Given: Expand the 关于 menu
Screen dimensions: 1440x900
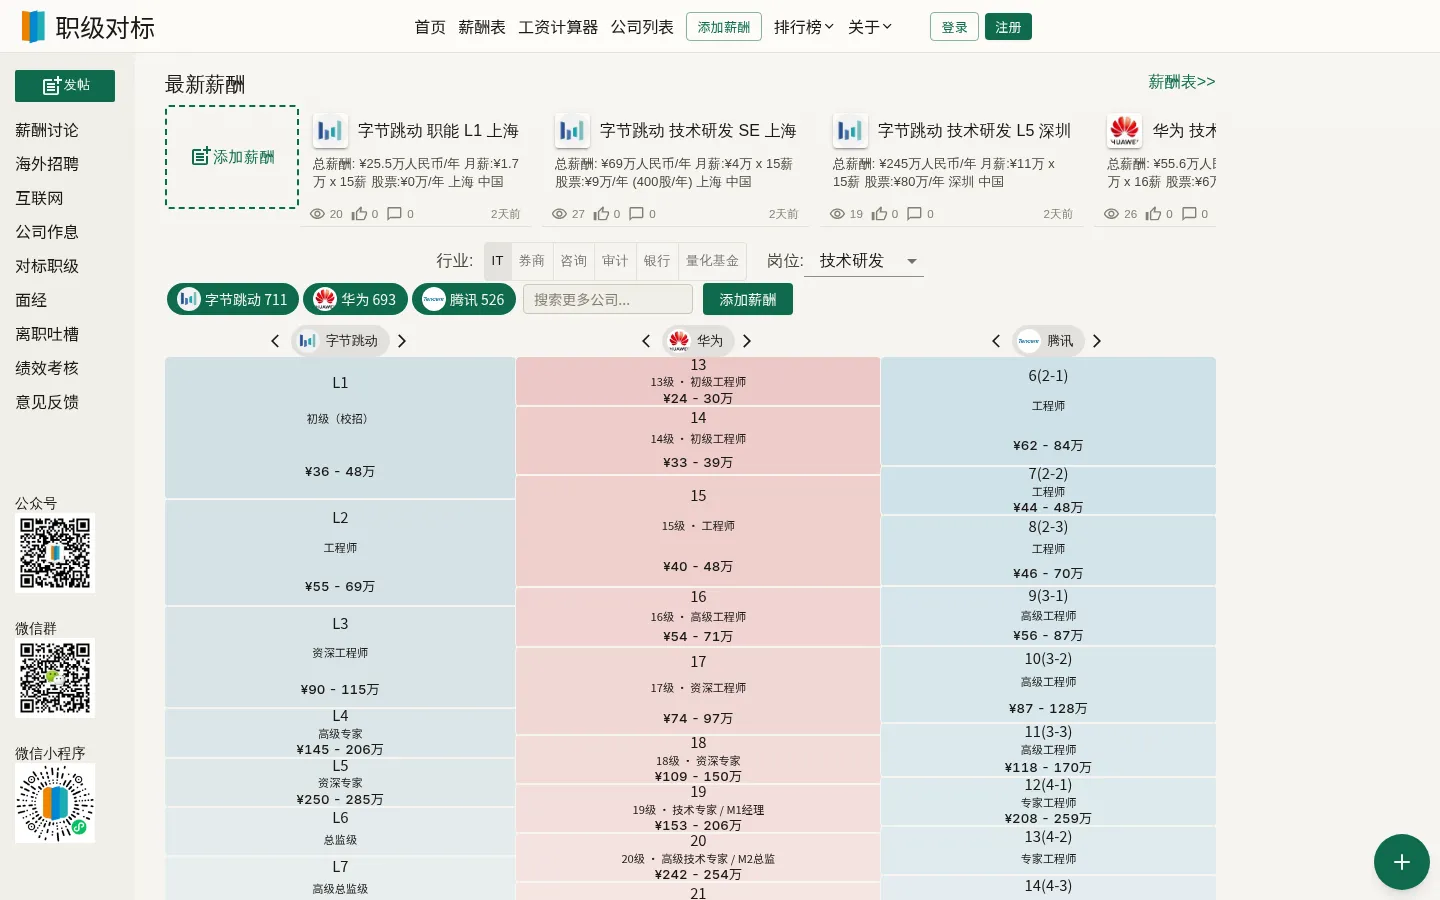Looking at the screenshot, I should tap(870, 27).
